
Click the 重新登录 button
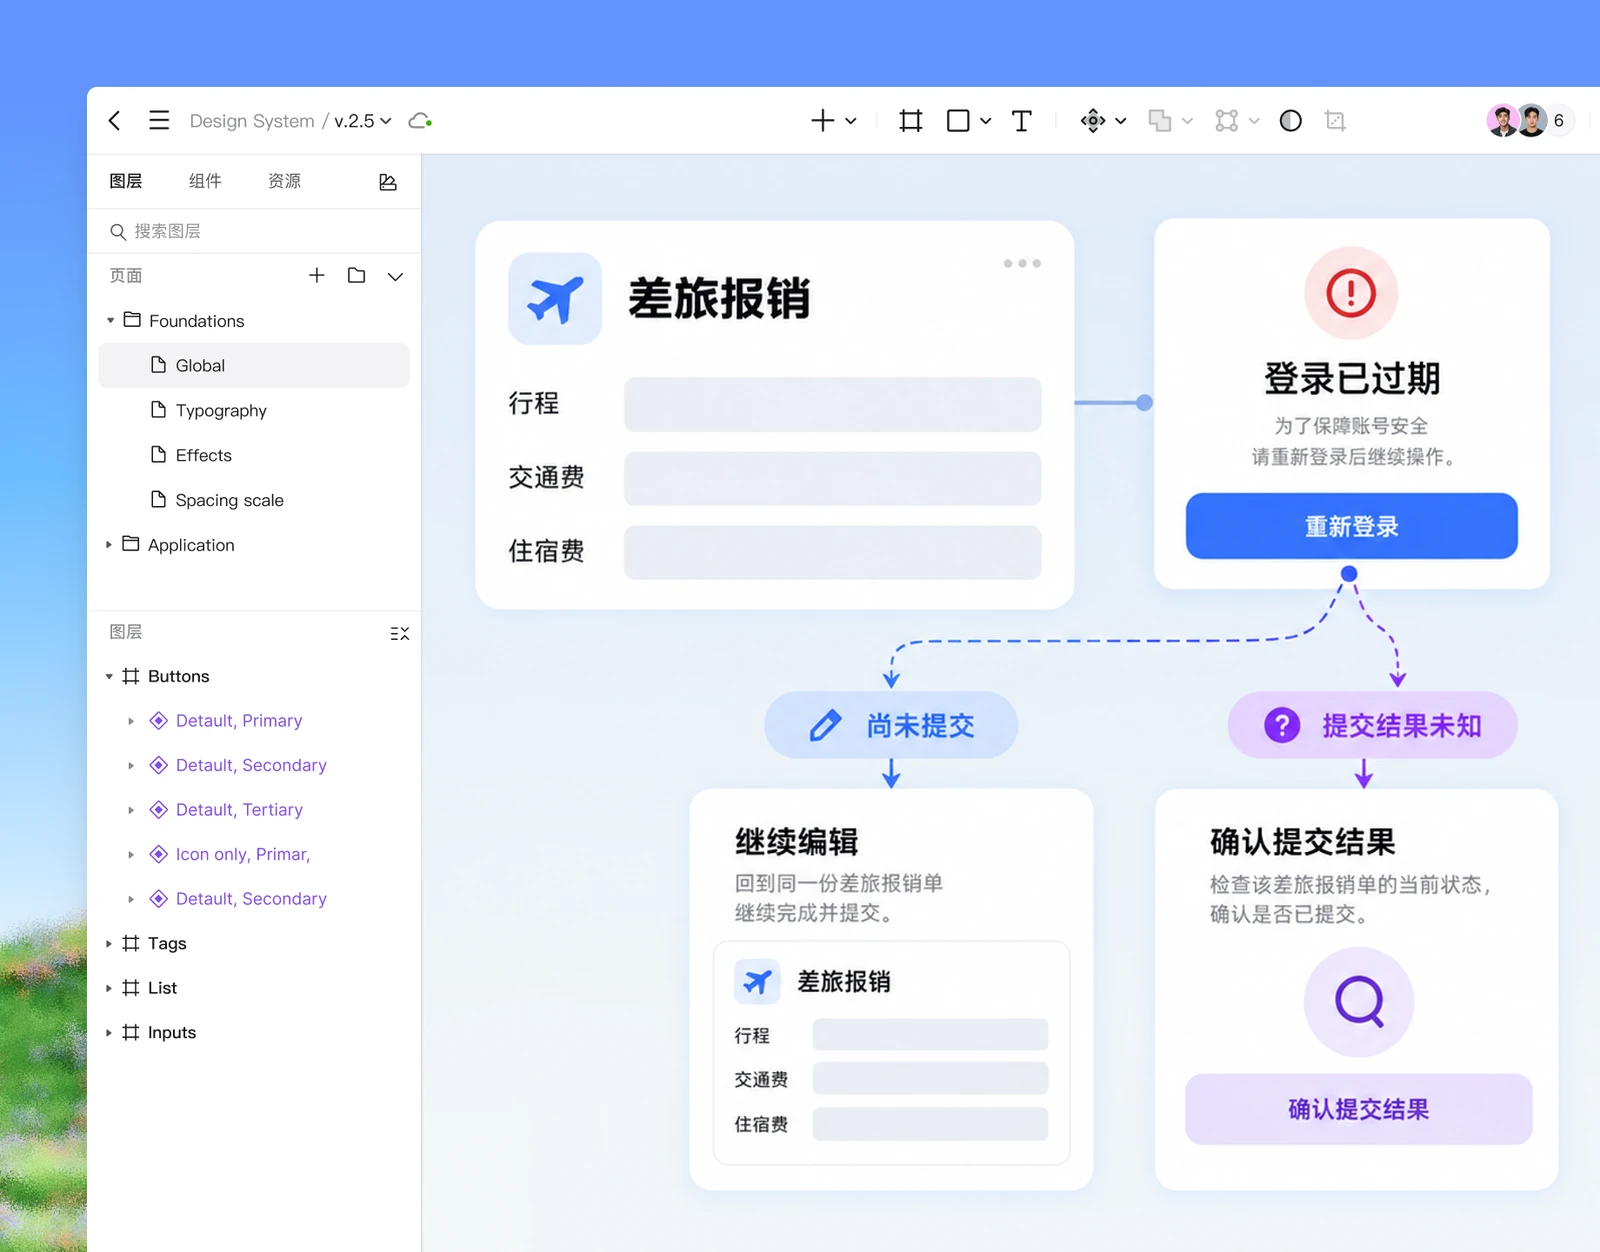(1352, 526)
